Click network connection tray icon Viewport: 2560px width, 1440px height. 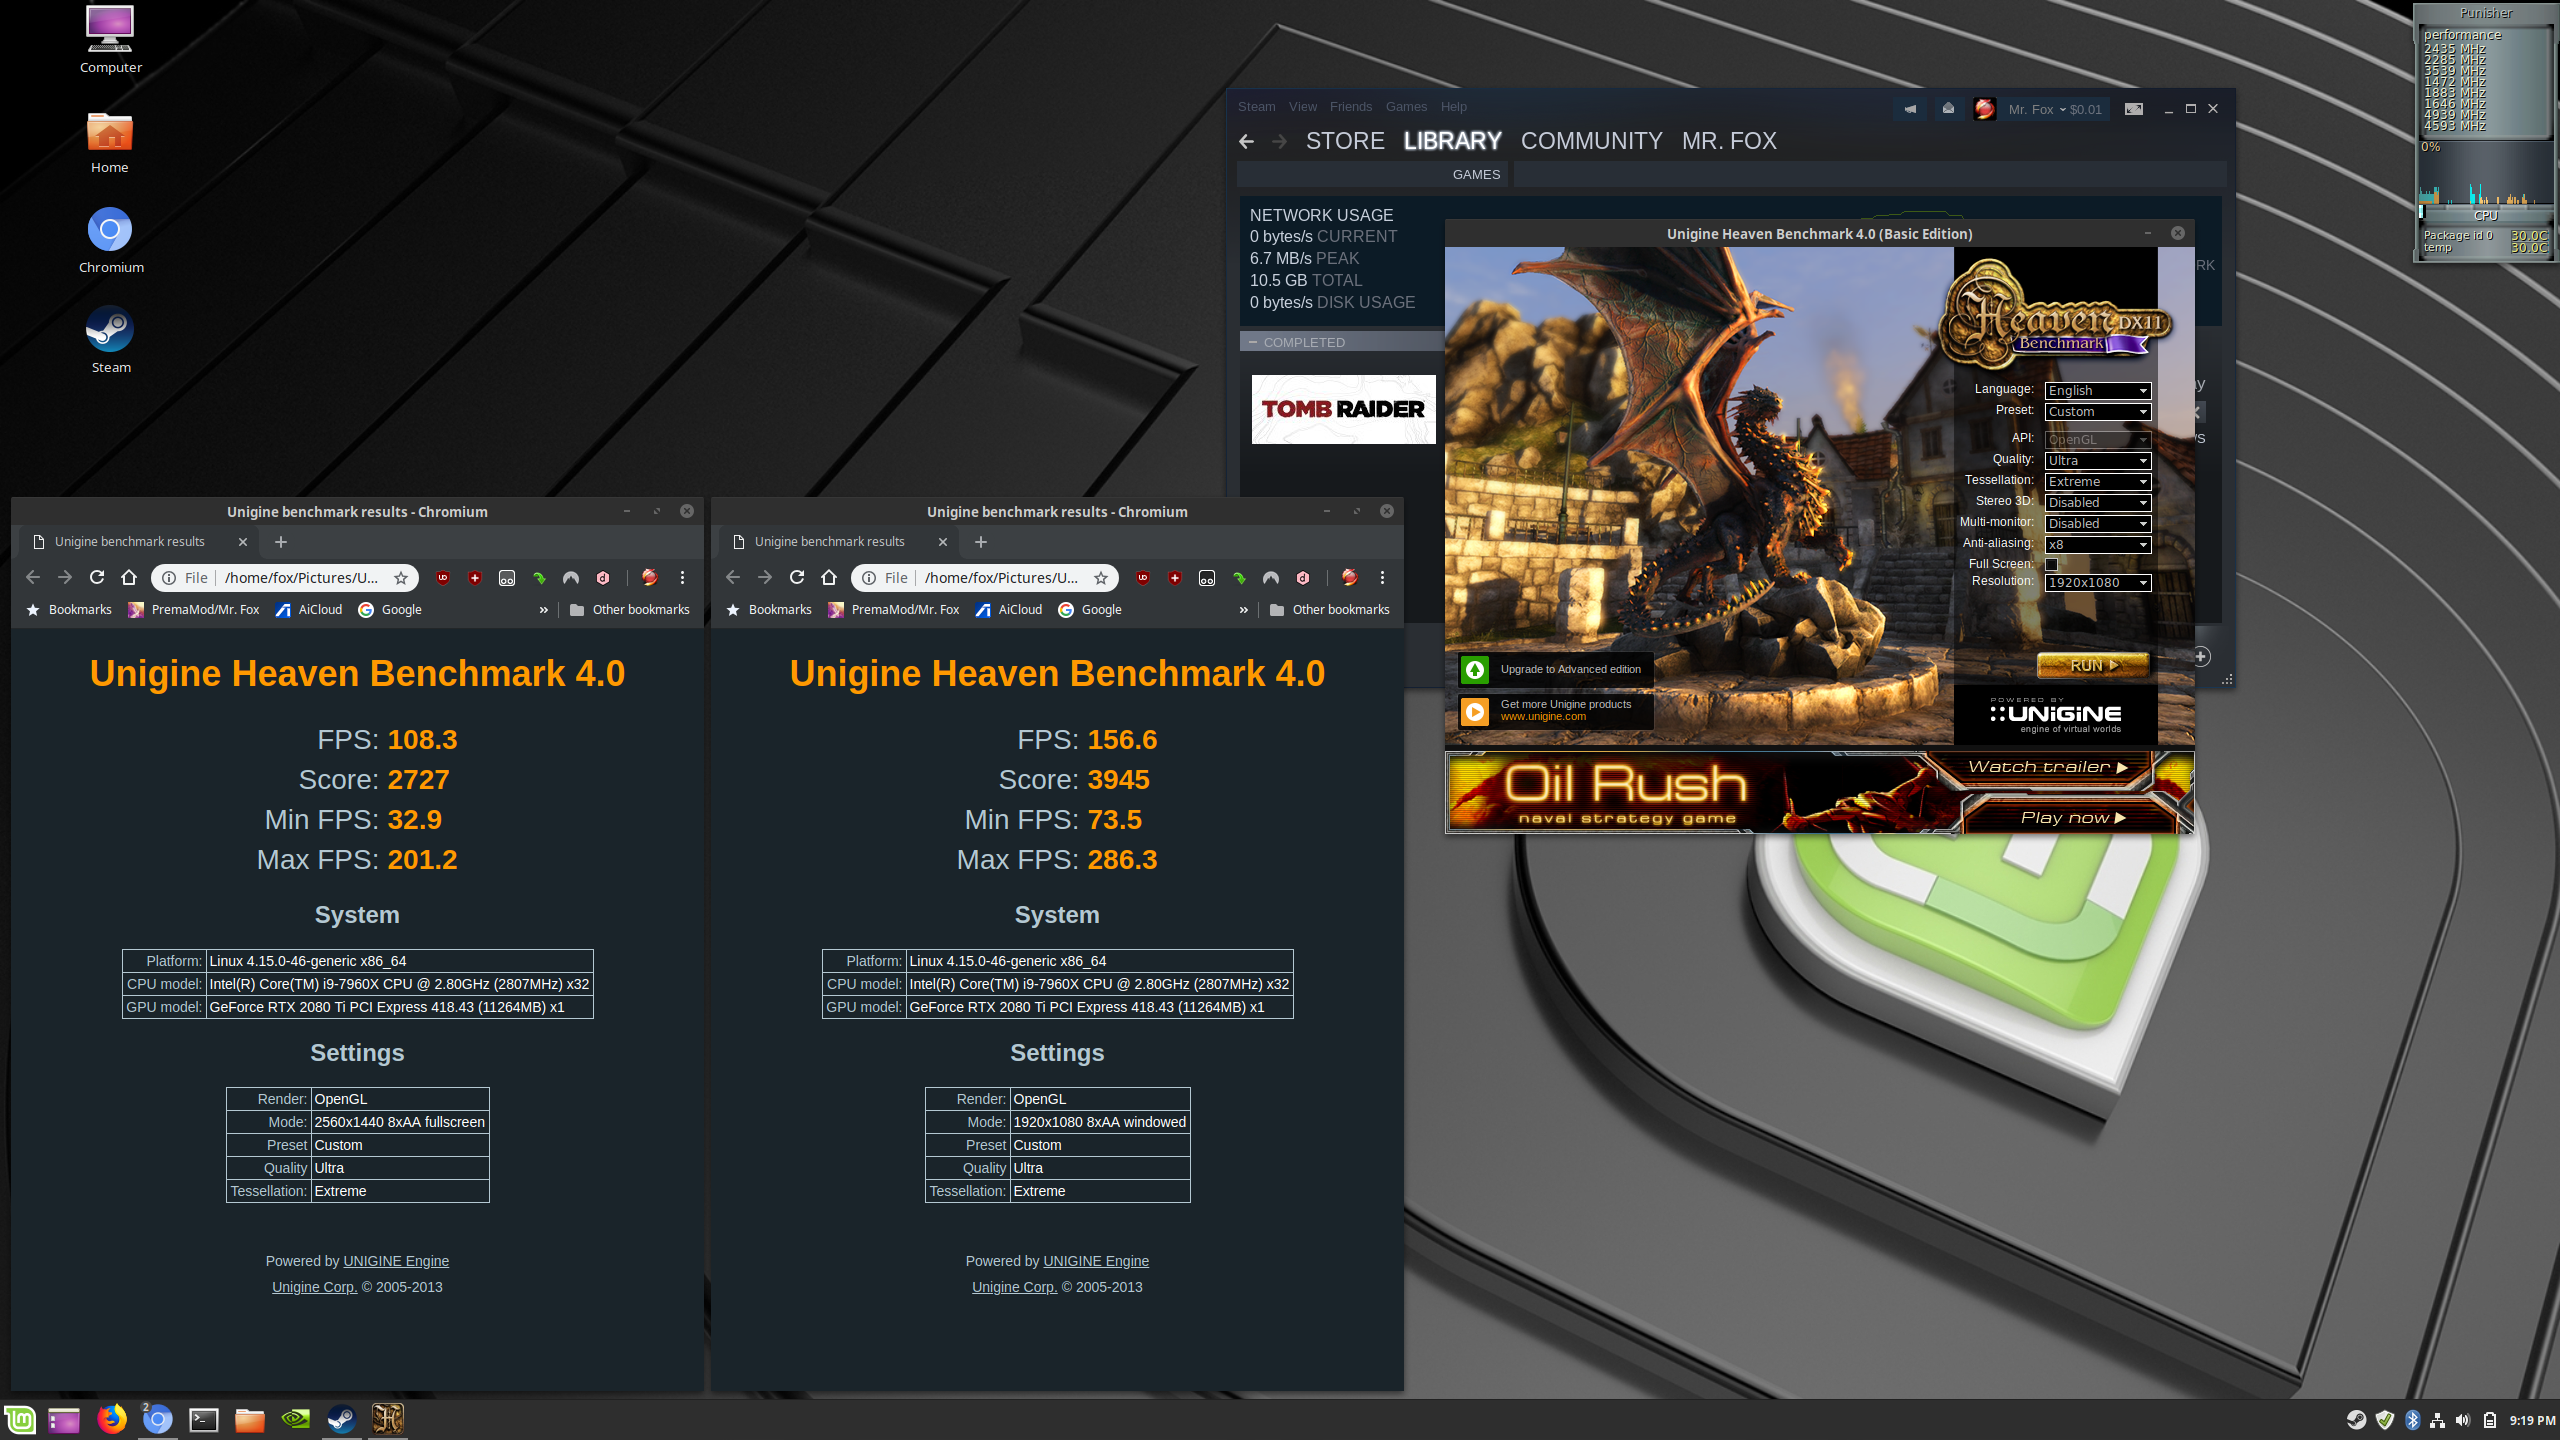(2437, 1420)
